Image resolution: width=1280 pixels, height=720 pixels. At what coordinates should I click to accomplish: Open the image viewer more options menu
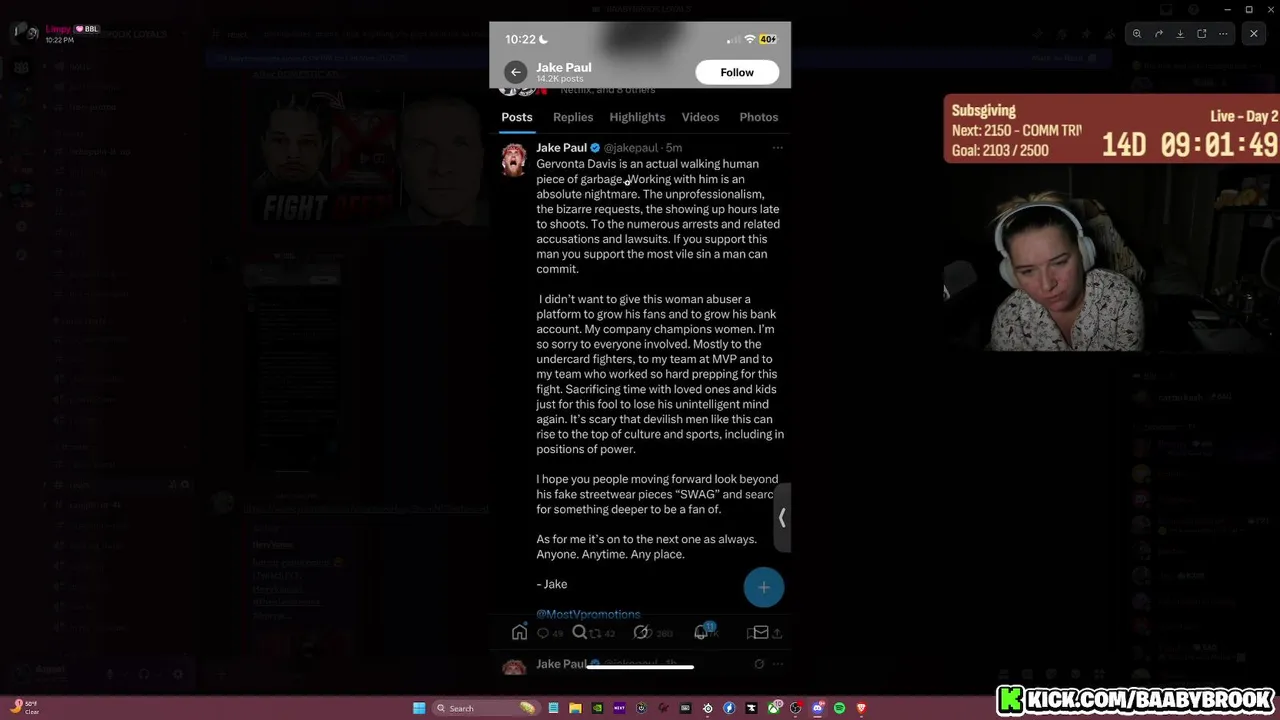click(x=1223, y=34)
